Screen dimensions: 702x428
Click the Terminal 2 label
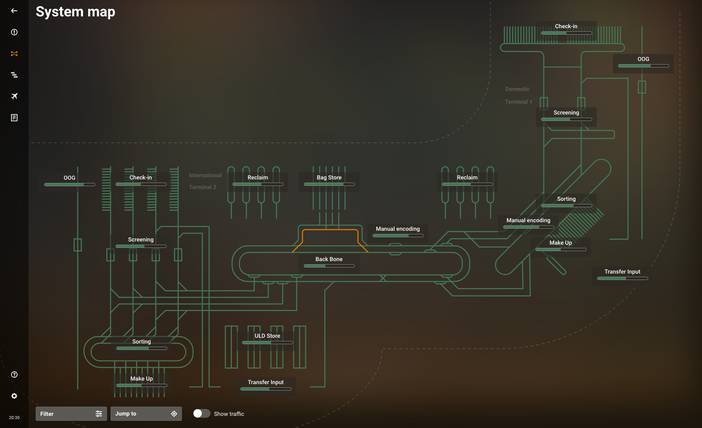(202, 187)
